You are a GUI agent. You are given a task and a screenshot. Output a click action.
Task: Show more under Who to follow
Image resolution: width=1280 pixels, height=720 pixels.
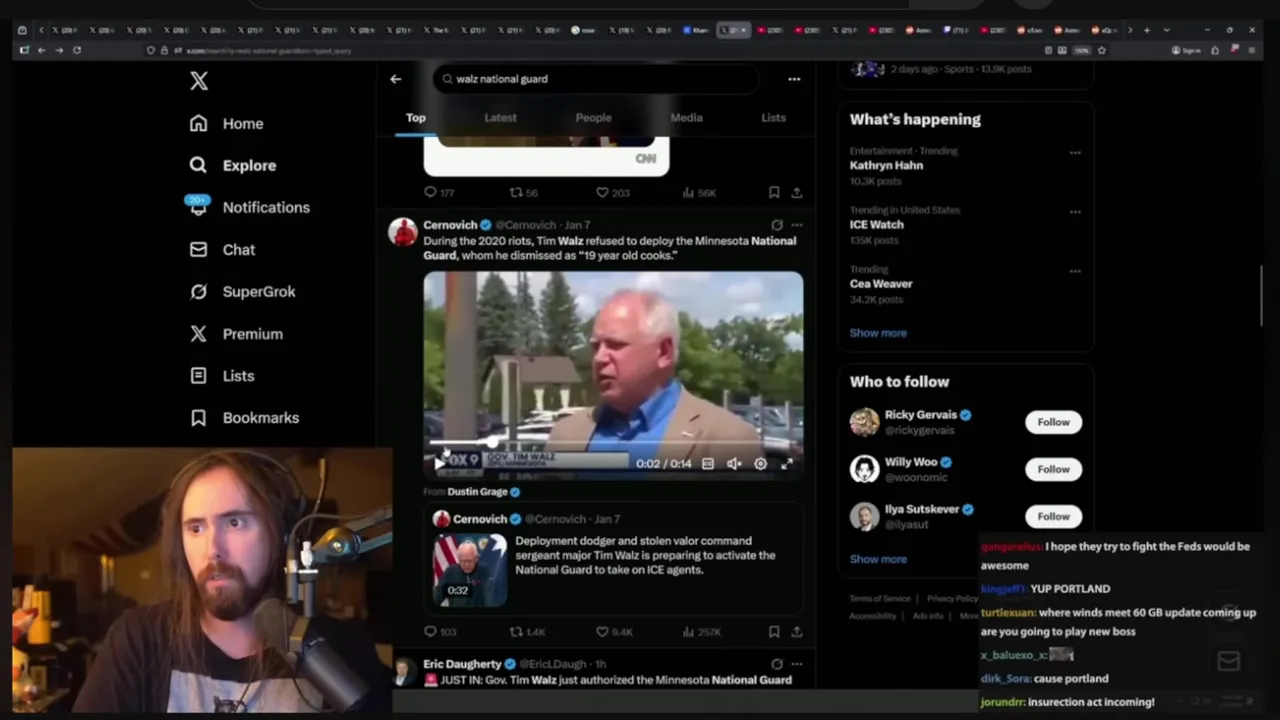[x=878, y=559]
